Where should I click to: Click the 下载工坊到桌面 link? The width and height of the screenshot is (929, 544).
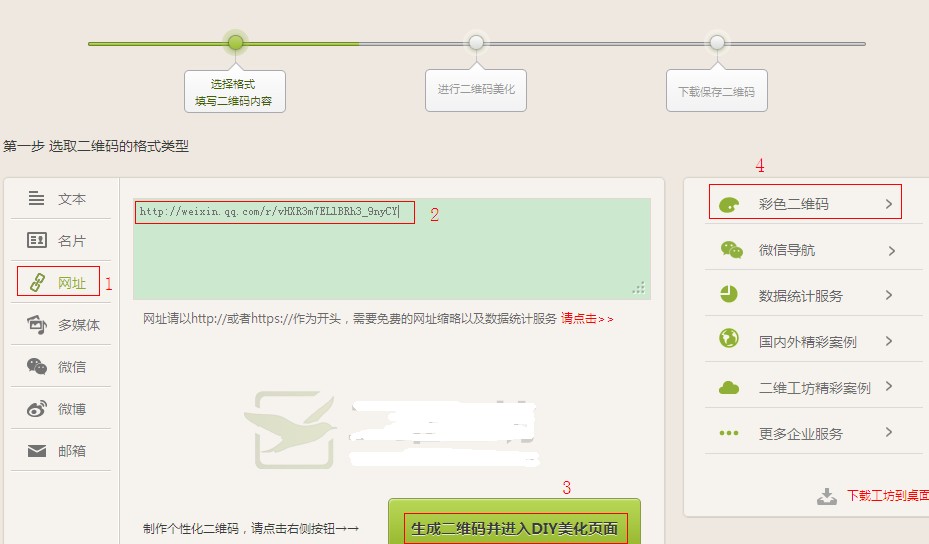point(888,495)
